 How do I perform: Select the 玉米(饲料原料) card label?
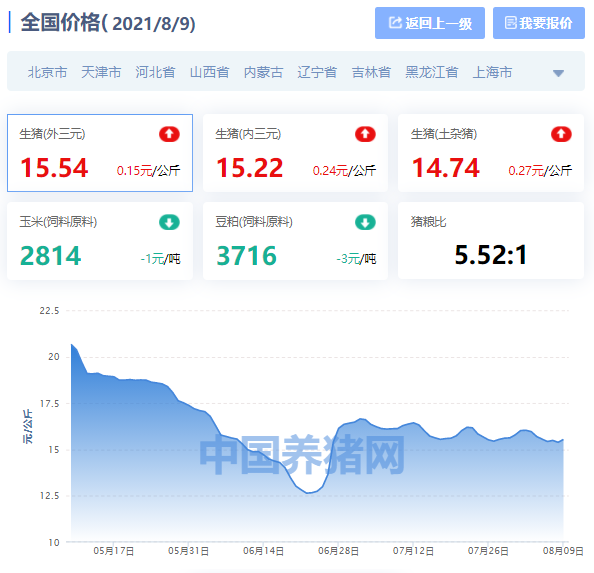58,222
